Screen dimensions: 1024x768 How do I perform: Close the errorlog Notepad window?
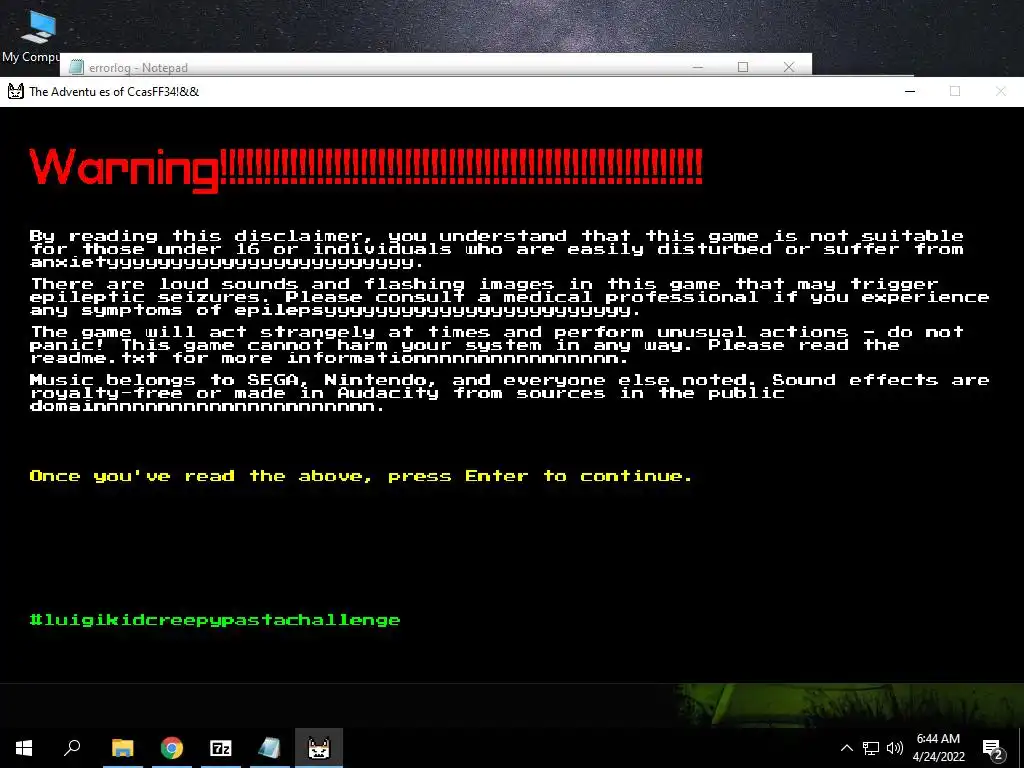coord(789,67)
